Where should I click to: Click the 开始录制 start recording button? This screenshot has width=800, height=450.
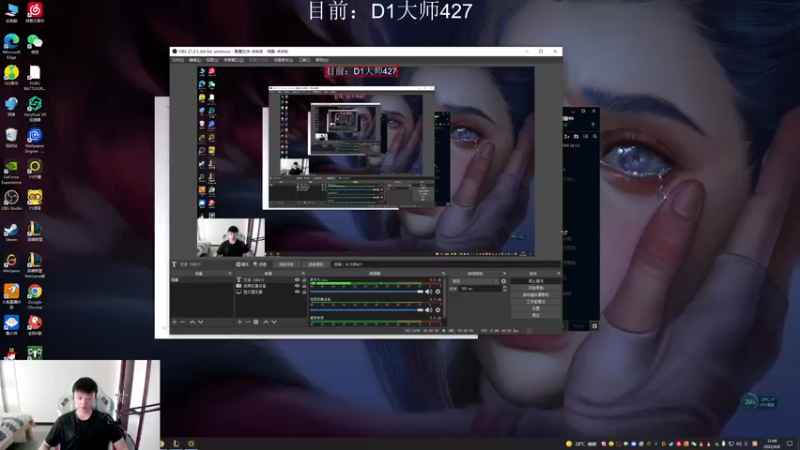coord(536,288)
